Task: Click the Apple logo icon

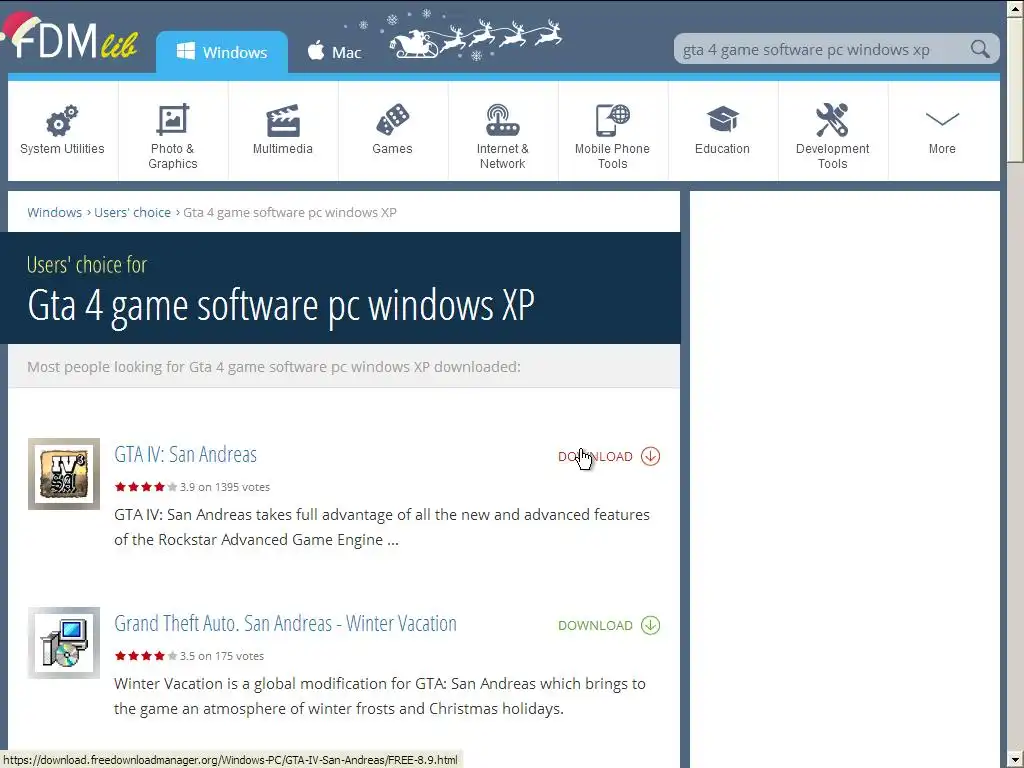Action: coord(316,50)
